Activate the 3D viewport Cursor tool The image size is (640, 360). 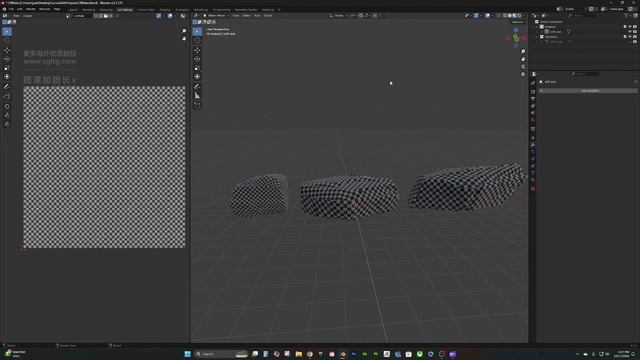pos(197,40)
